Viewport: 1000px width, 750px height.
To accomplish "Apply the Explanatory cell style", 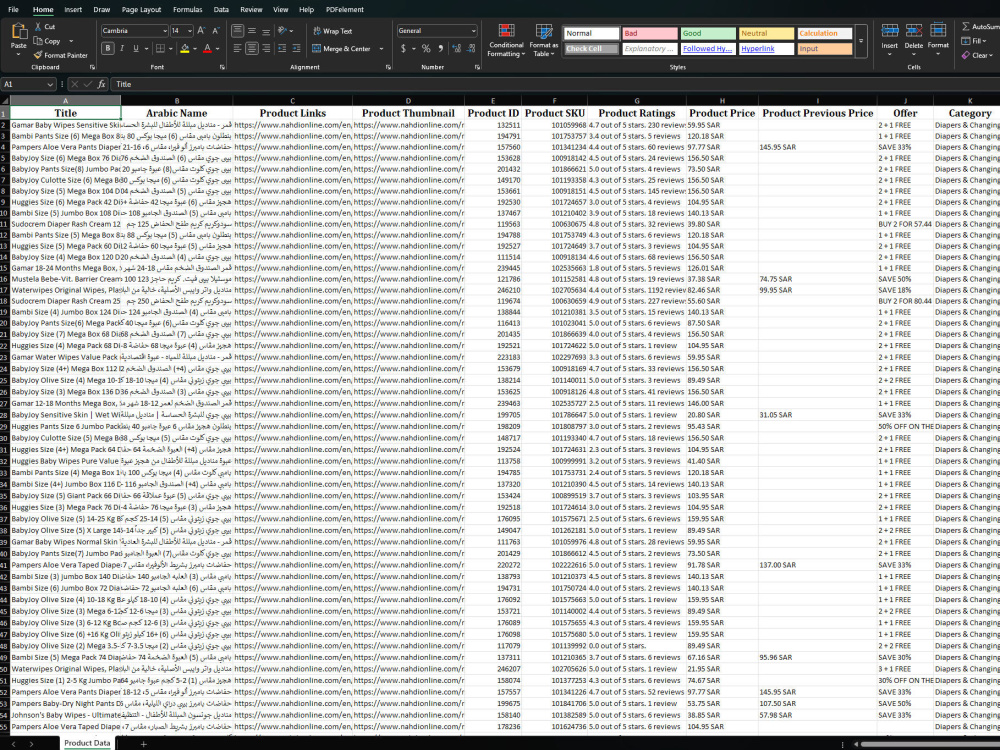I will click(650, 48).
